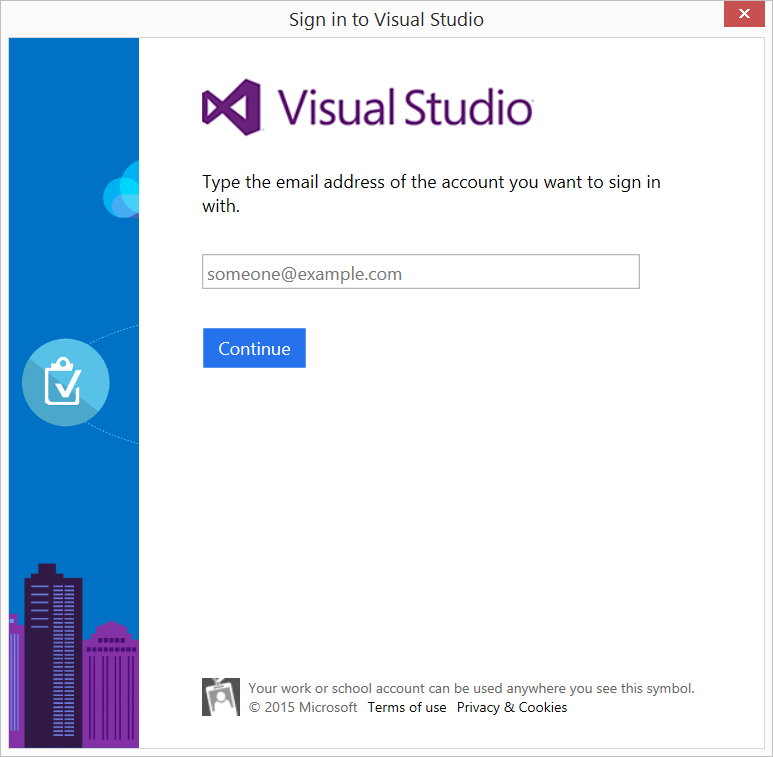Click the 'Sign in to Visual Studio' title
This screenshot has width=773, height=757.
(386, 20)
